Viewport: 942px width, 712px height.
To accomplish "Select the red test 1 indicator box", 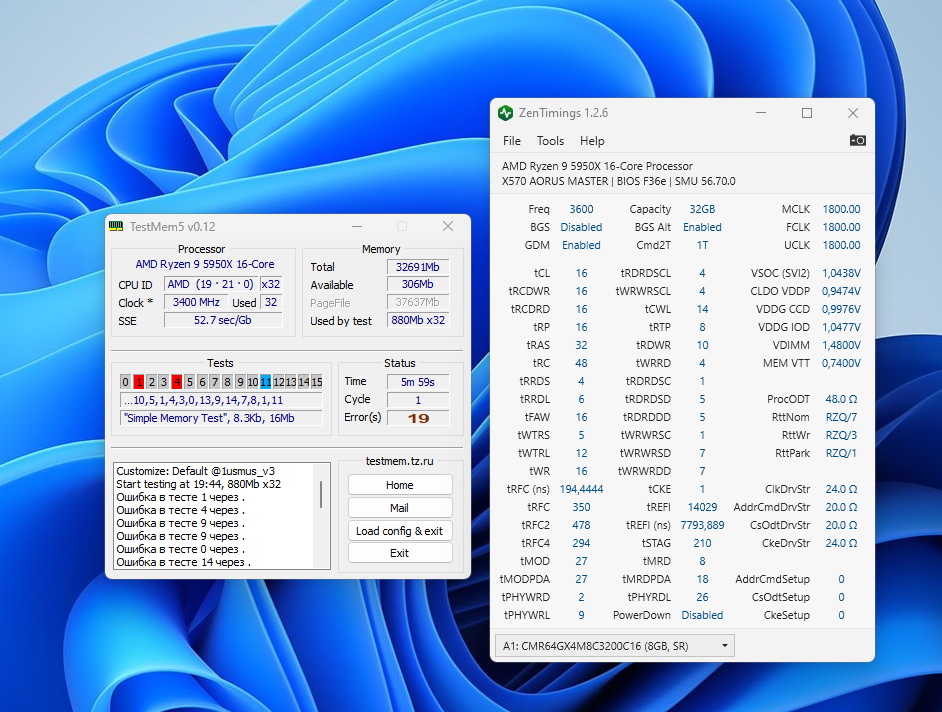I will point(139,382).
